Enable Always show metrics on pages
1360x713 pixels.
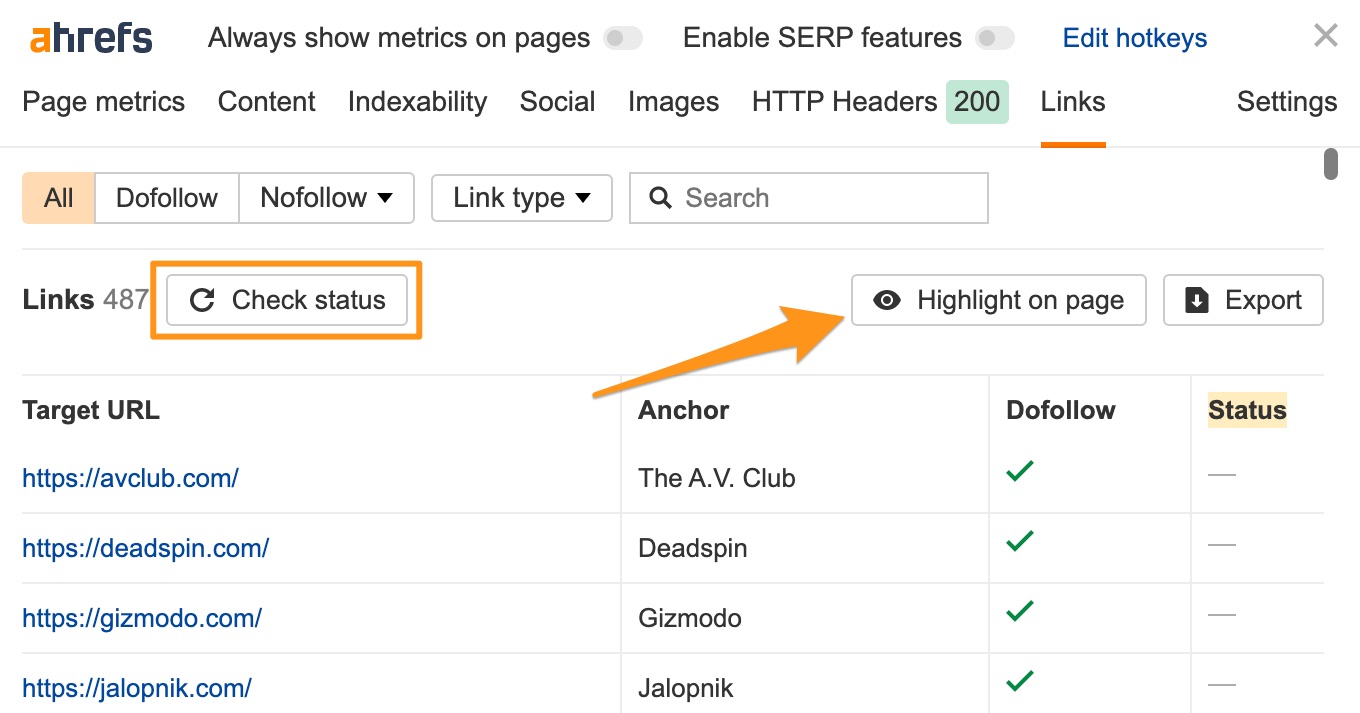coord(622,37)
